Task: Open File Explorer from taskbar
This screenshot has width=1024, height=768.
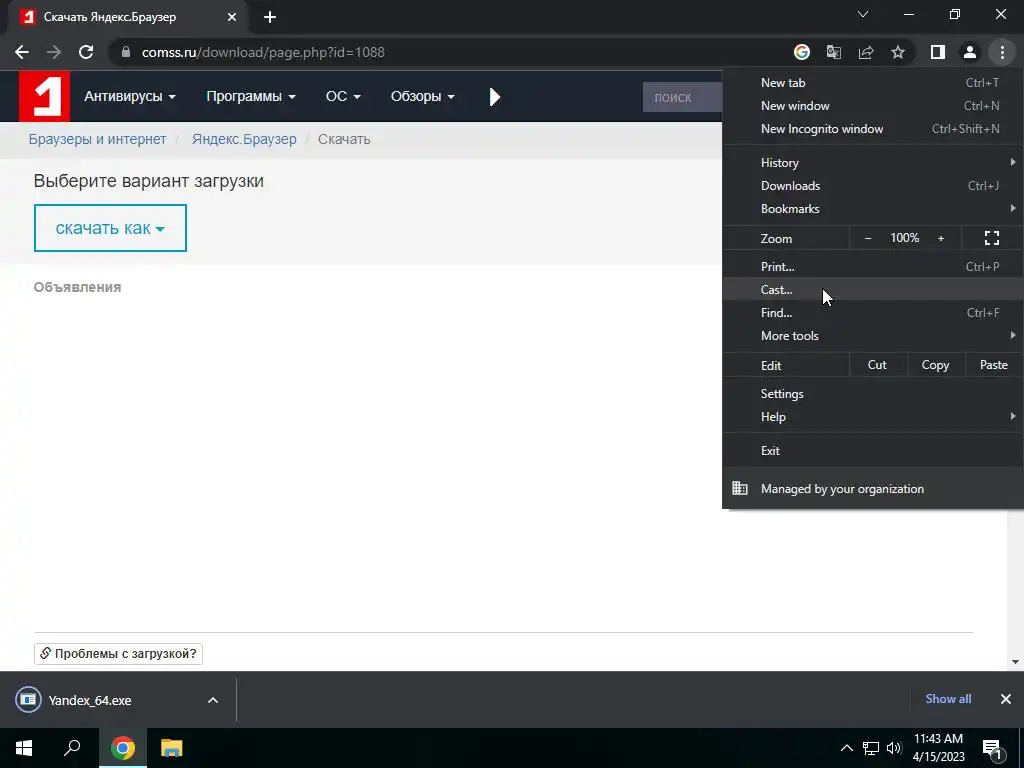Action: (172, 748)
